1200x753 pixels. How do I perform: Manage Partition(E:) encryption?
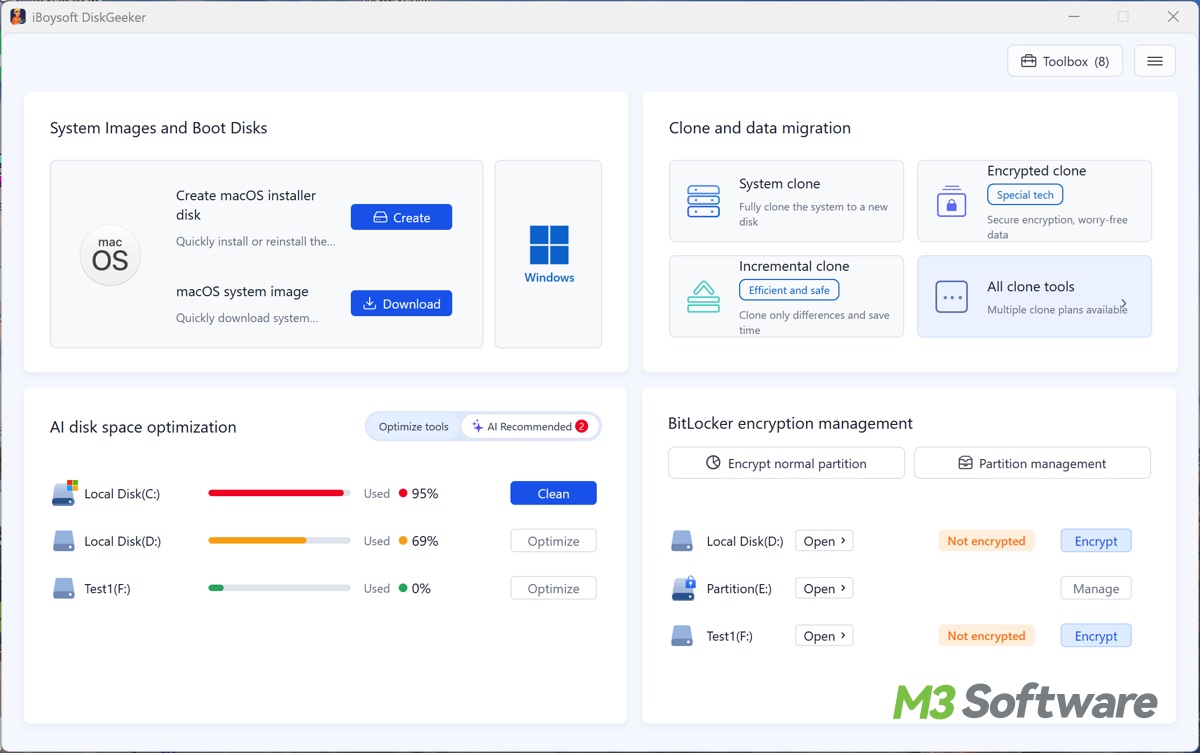coord(1096,588)
